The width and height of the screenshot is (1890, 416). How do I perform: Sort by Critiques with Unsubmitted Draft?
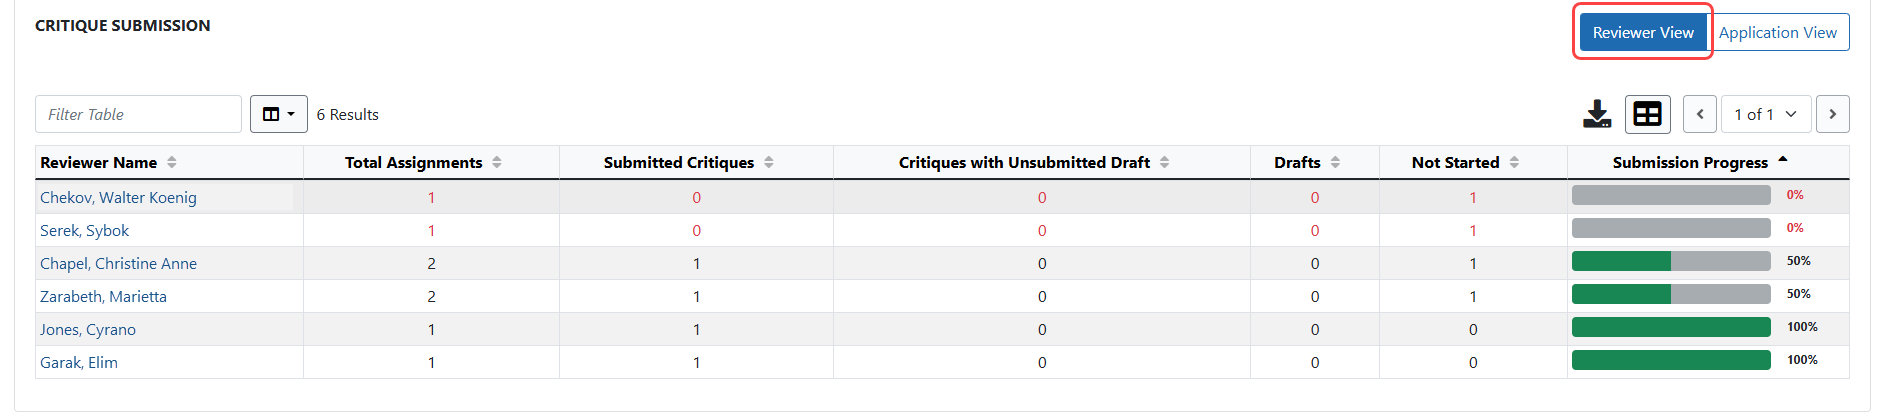point(1164,162)
